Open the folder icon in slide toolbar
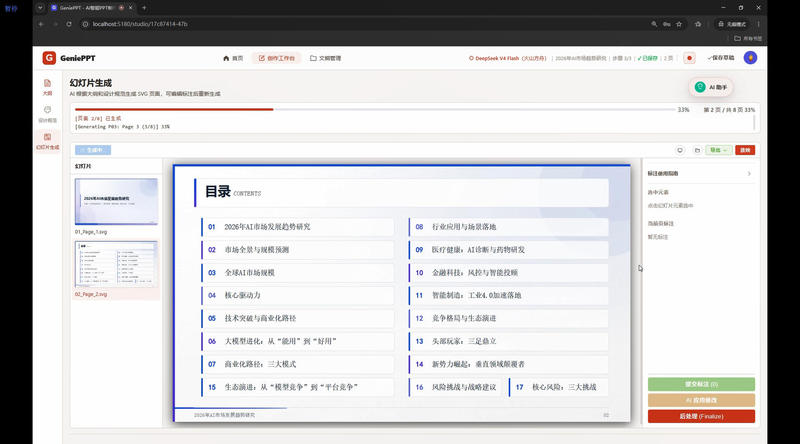The image size is (800, 444). 697,150
